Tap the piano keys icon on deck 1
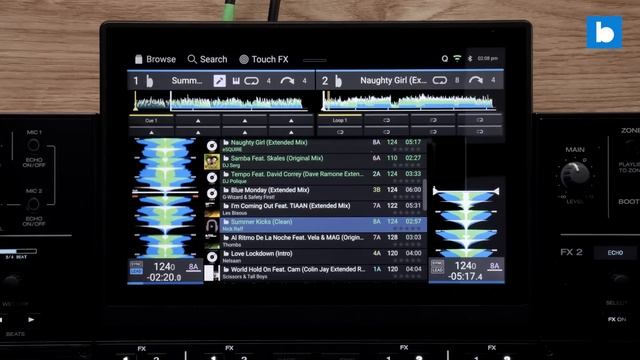The width and height of the screenshot is (640, 360). 236,81
